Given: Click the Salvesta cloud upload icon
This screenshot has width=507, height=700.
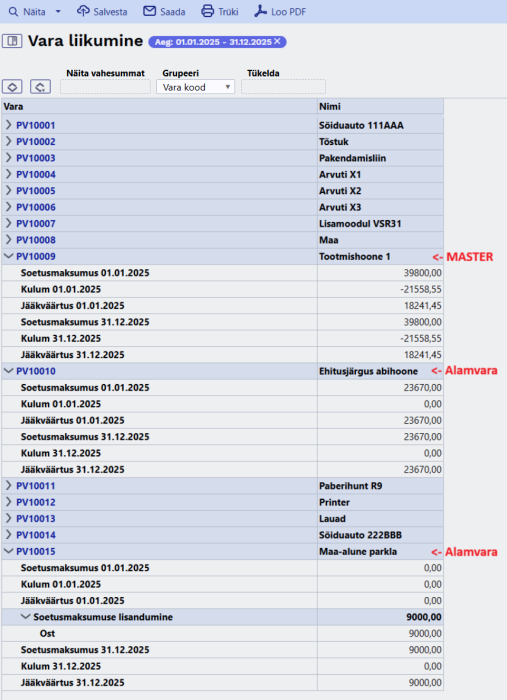Looking at the screenshot, I should pos(83,11).
